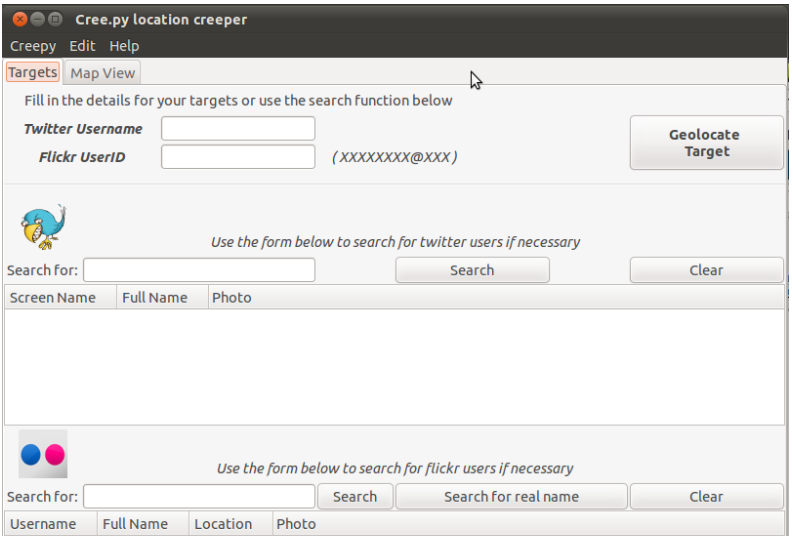Click the Cree.py location creeper title

161,20
